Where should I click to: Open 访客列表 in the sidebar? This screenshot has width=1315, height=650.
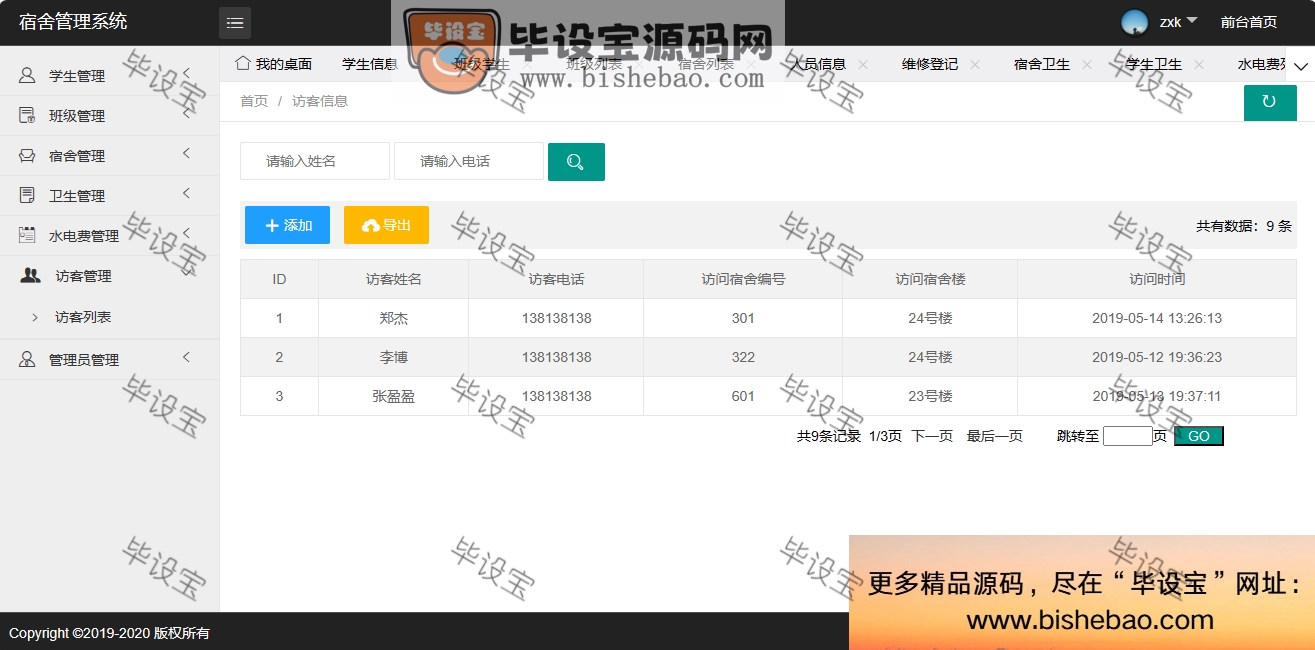pyautogui.click(x=83, y=317)
